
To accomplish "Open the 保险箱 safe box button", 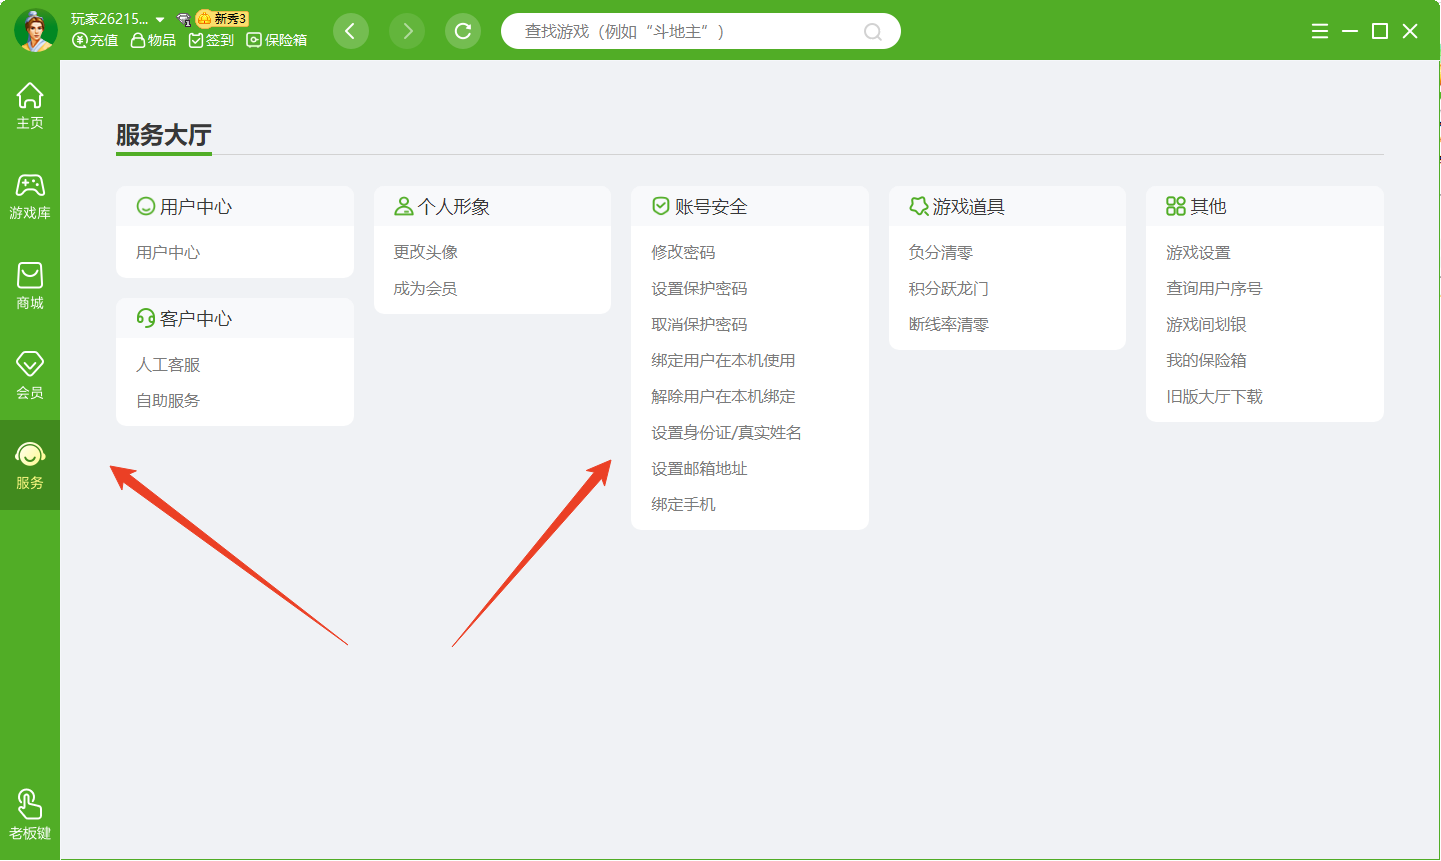I will coord(277,40).
